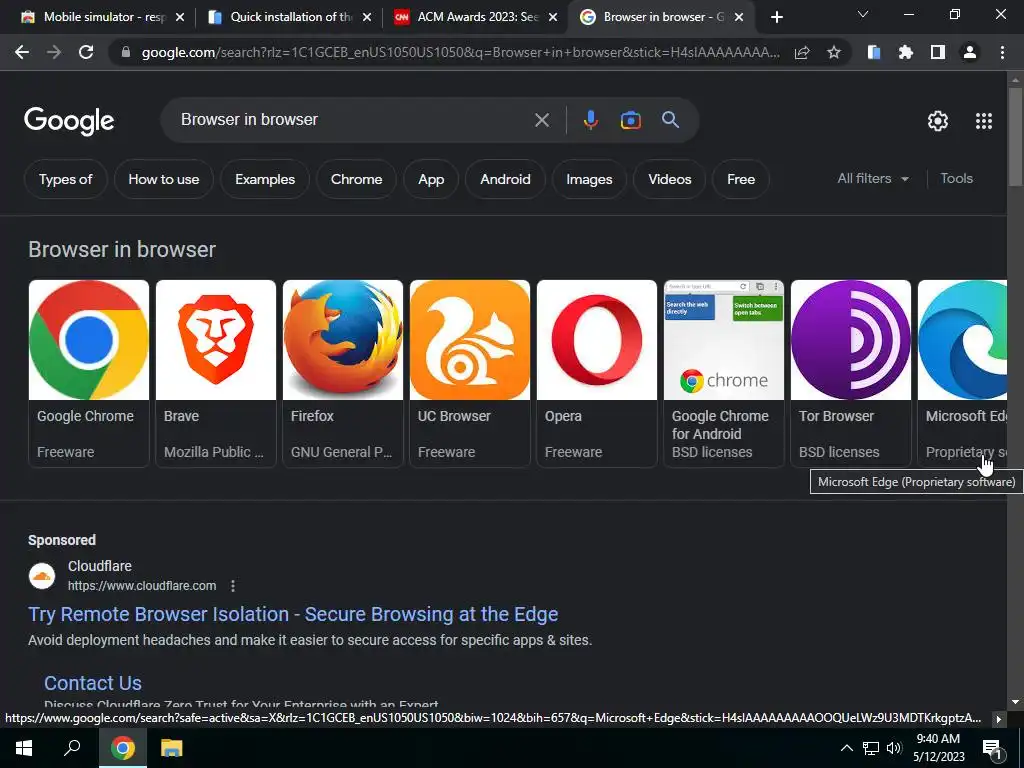Select the How to use chip
The image size is (1024, 768).
pyautogui.click(x=164, y=179)
